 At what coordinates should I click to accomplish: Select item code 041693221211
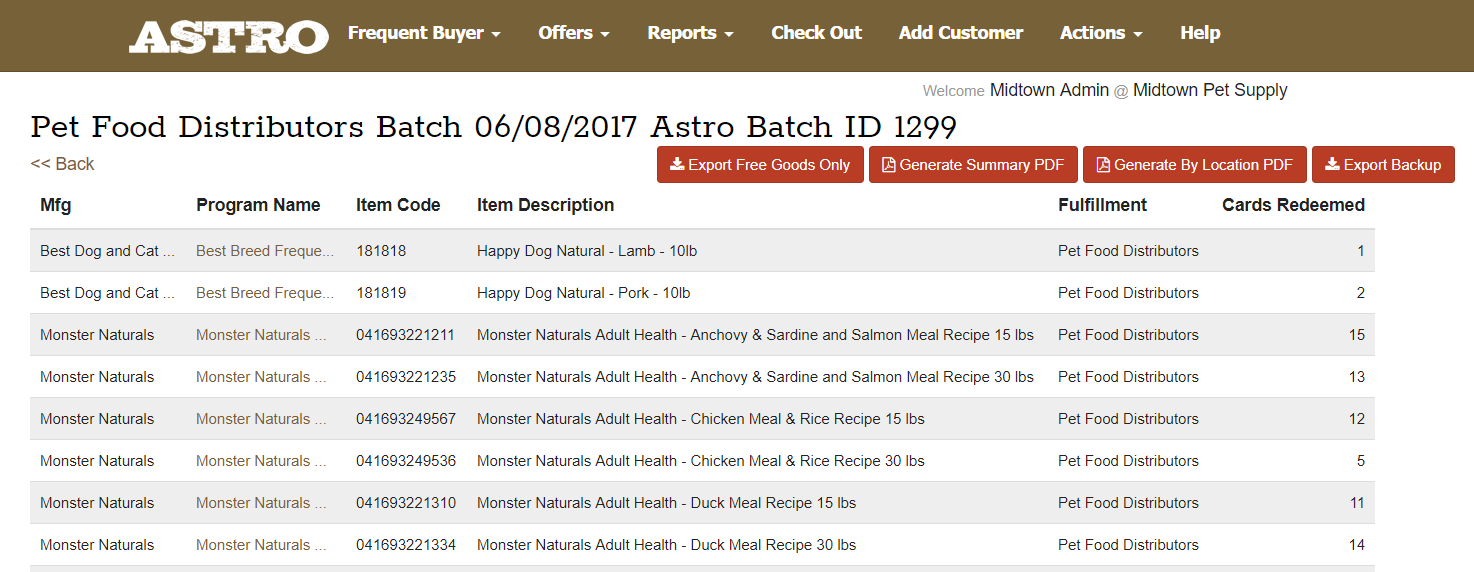pos(406,335)
